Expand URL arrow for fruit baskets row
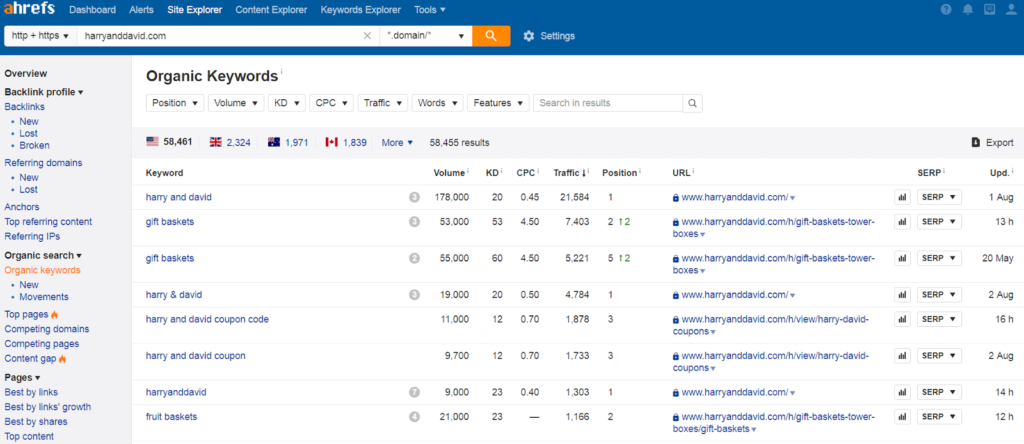Screen dimensions: 1024x444 click(754, 430)
